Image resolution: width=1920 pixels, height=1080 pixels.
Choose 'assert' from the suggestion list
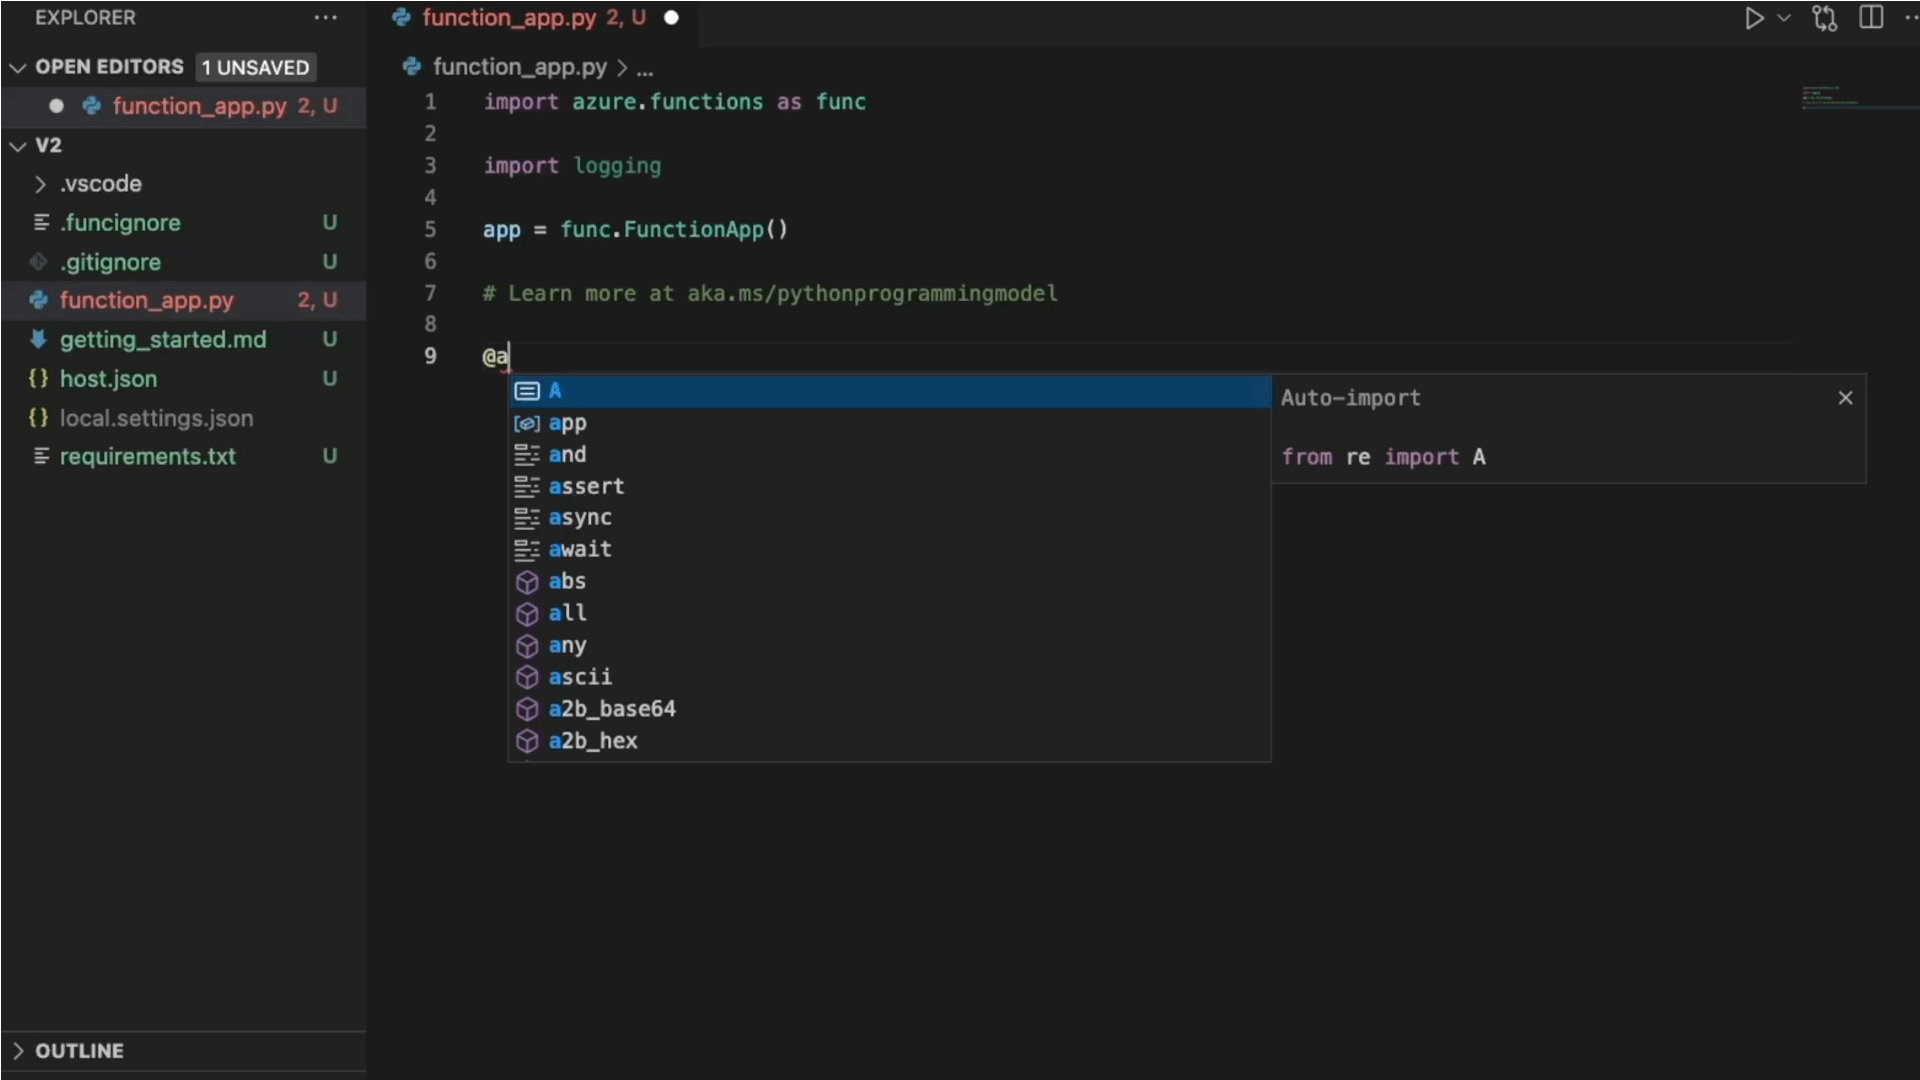tap(587, 486)
